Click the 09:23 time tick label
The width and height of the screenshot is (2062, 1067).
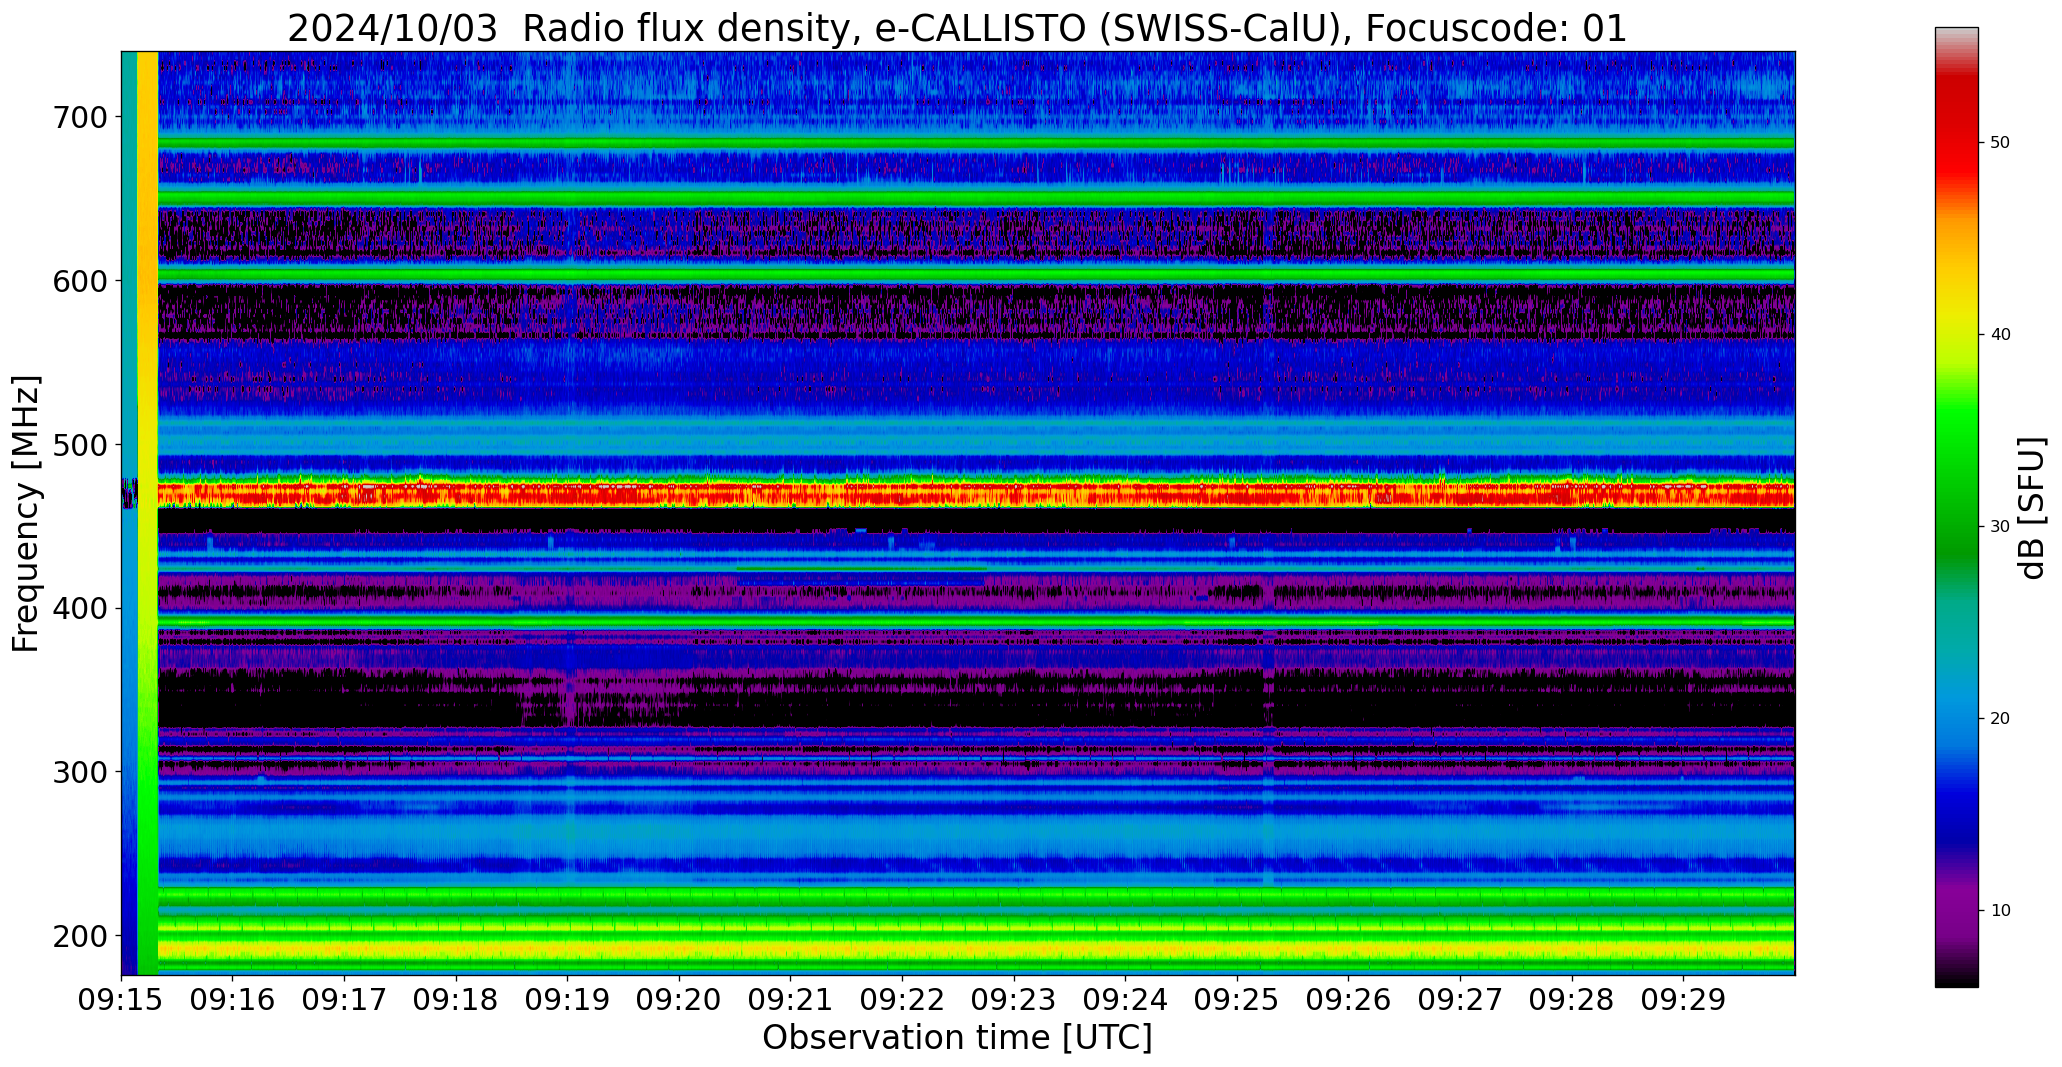[x=1014, y=1001]
